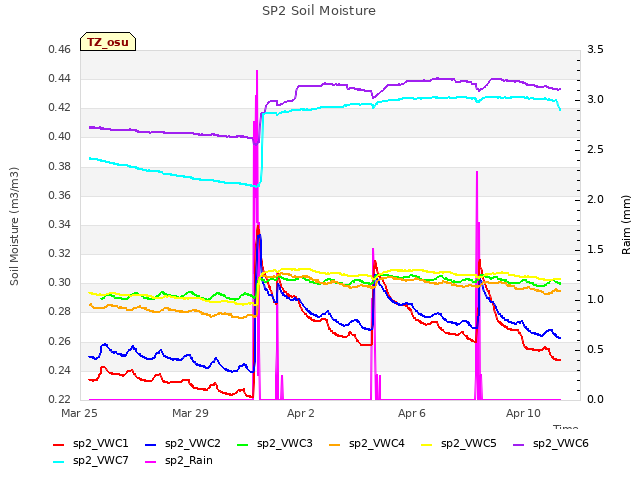Toggle the sp2_VWC5 legend entry

coord(459,443)
